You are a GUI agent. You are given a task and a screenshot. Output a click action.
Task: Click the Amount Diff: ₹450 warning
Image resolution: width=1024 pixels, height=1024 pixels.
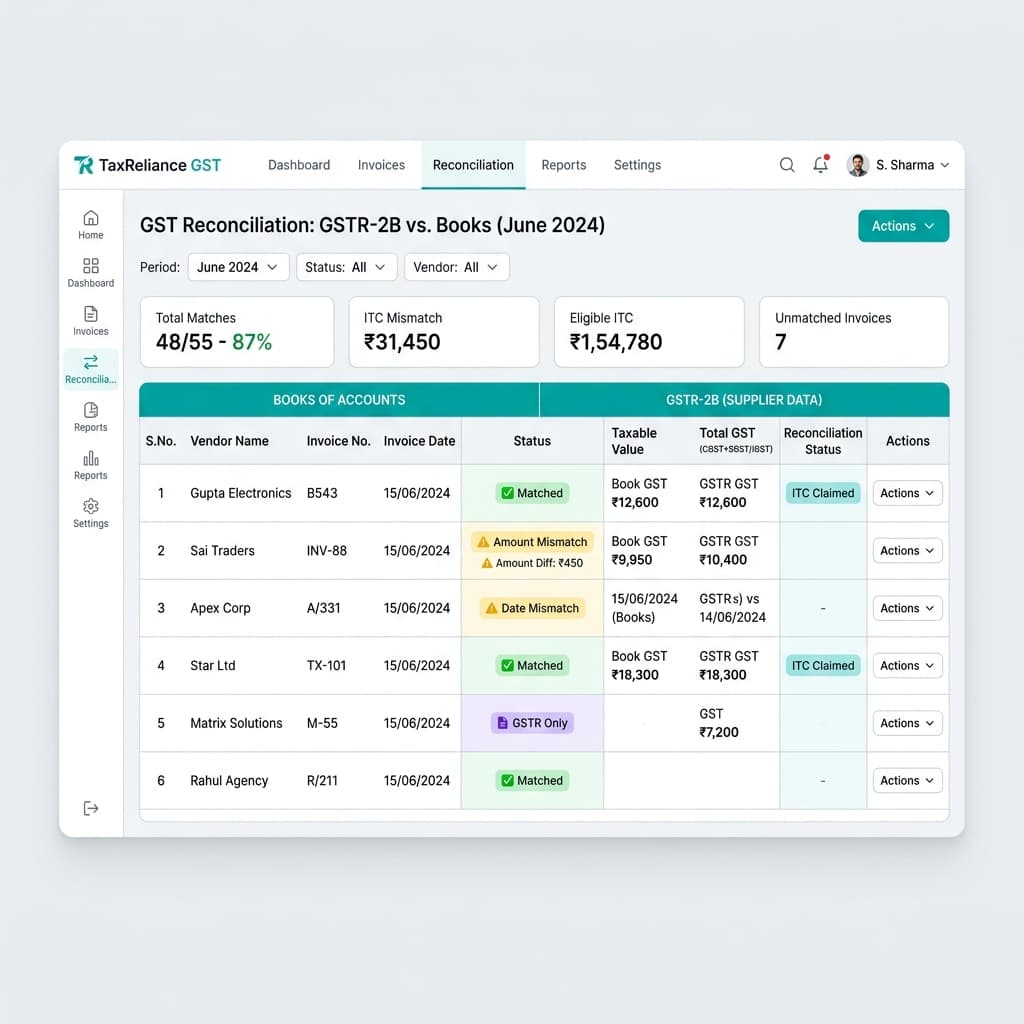click(x=532, y=563)
